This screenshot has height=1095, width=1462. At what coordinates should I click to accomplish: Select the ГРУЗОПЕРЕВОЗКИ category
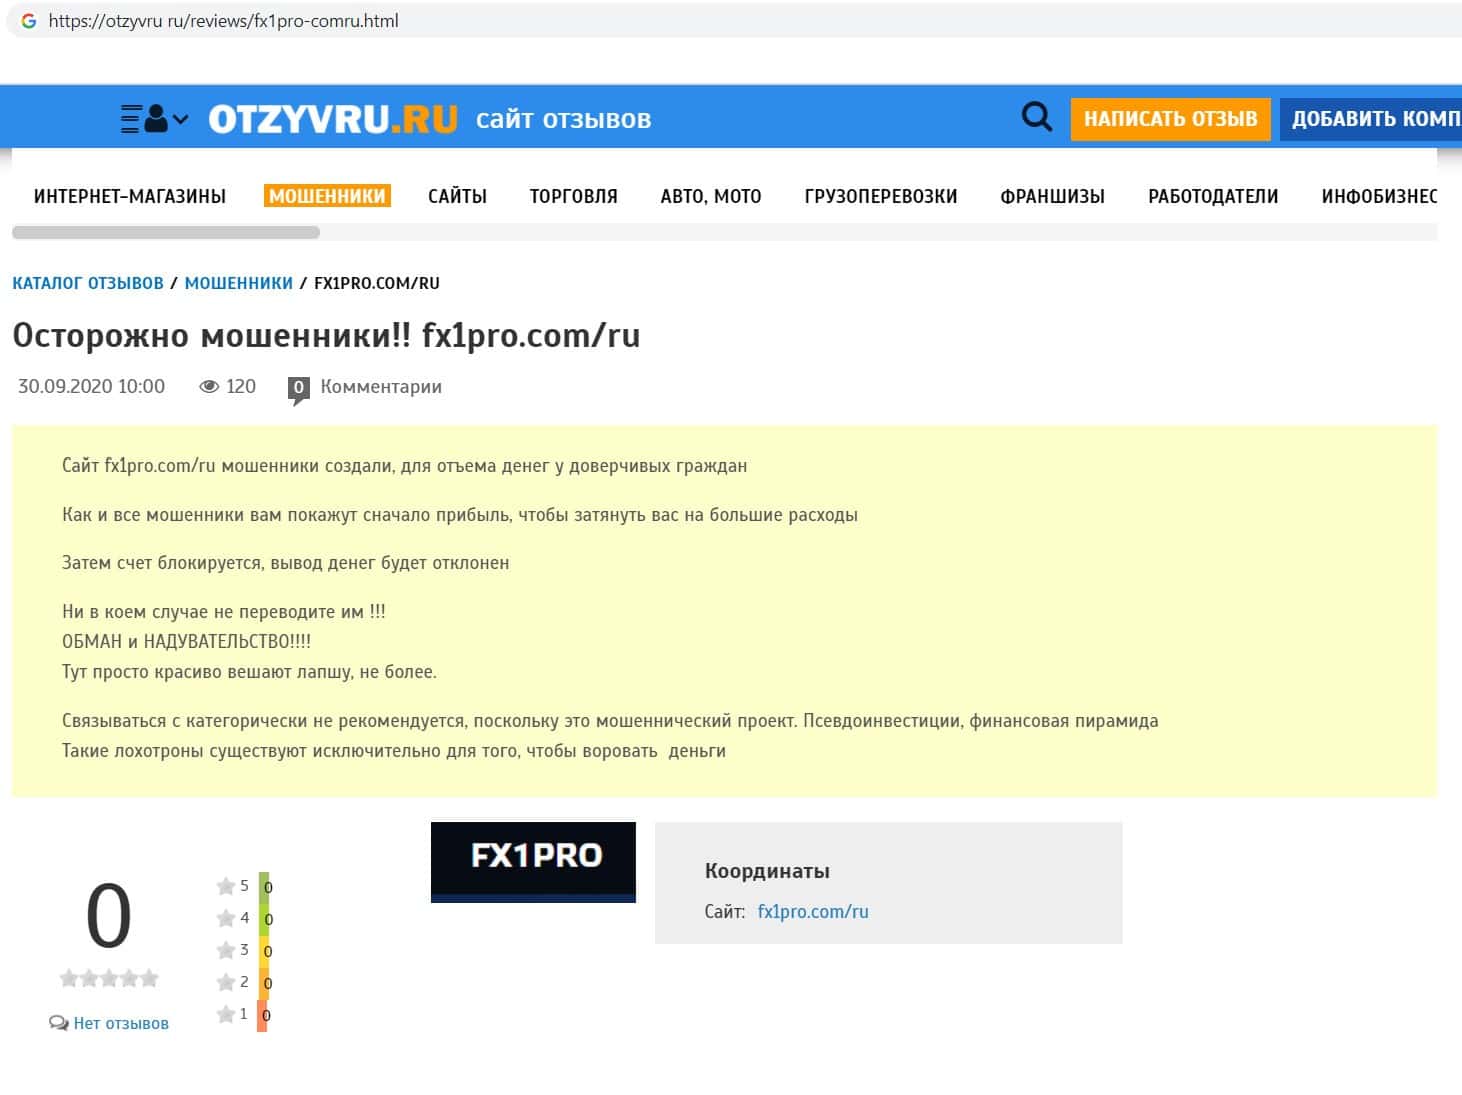tap(881, 196)
